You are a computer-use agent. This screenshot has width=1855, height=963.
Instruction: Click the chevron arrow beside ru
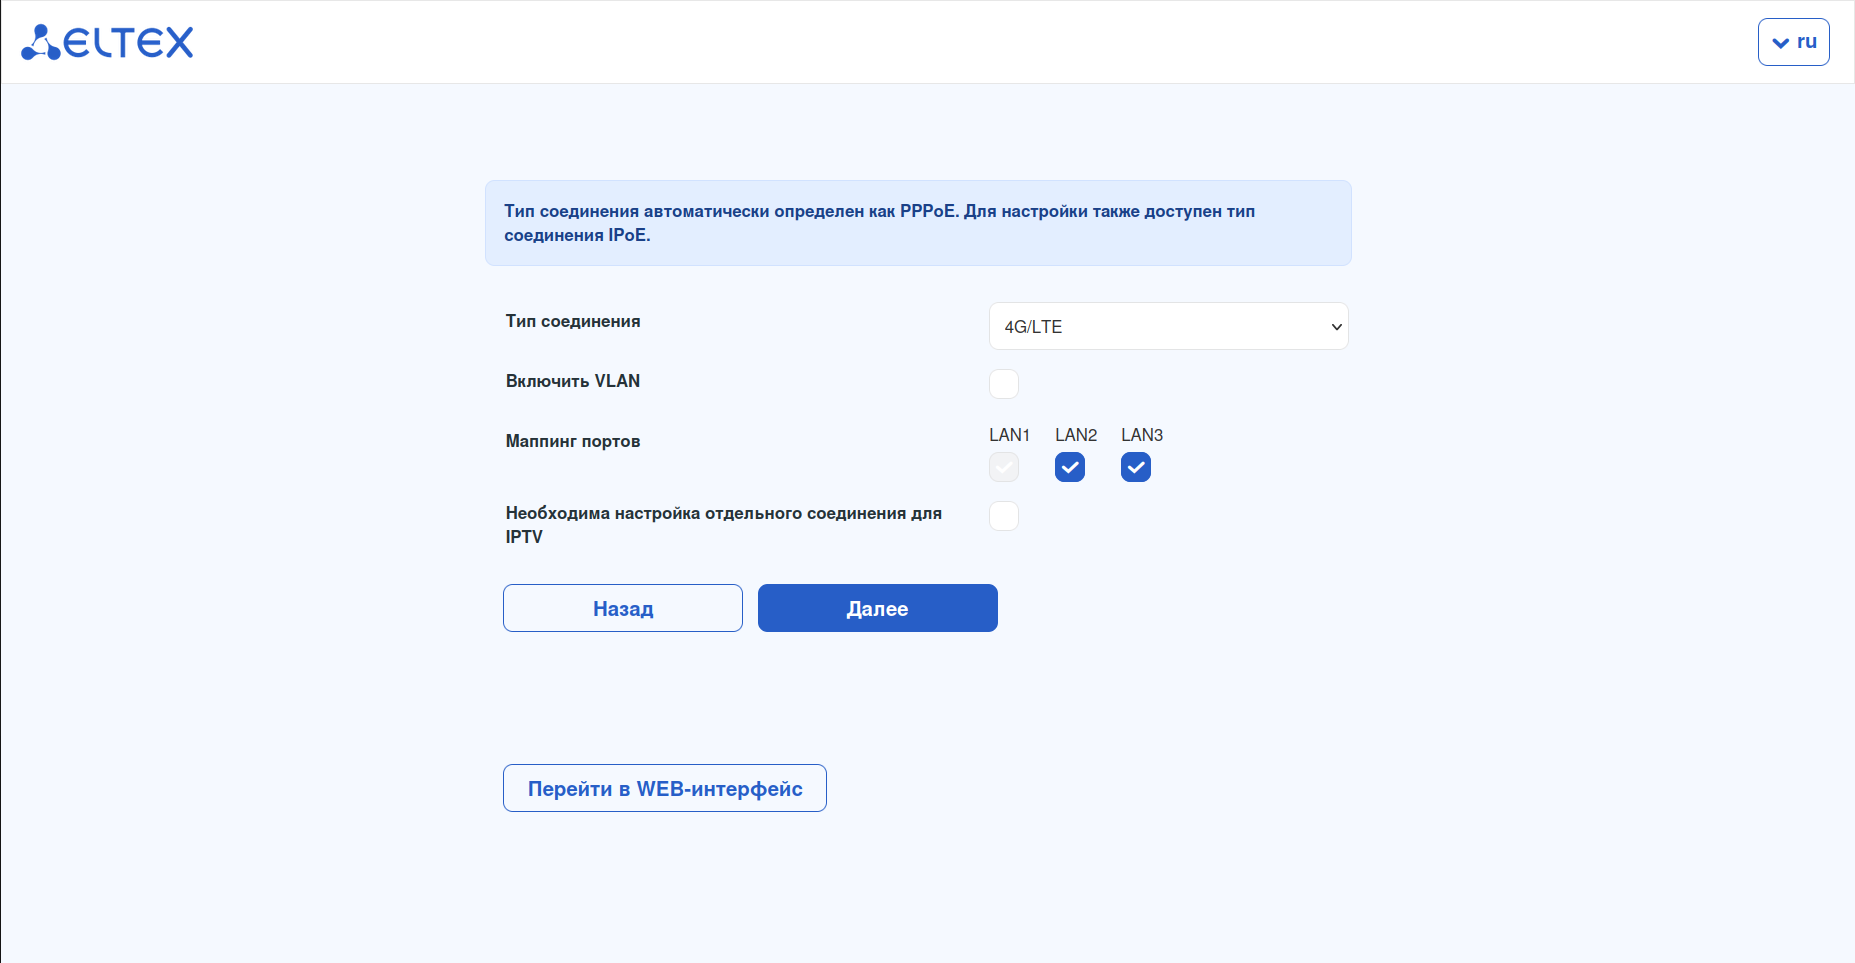(1780, 43)
